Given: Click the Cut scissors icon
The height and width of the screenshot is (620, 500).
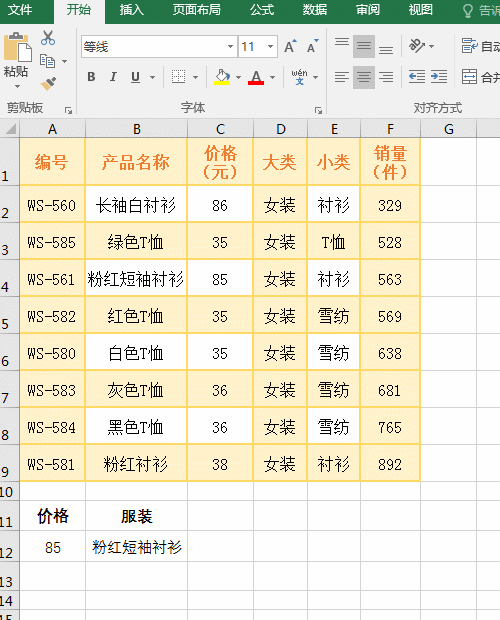Looking at the screenshot, I should (x=48, y=38).
